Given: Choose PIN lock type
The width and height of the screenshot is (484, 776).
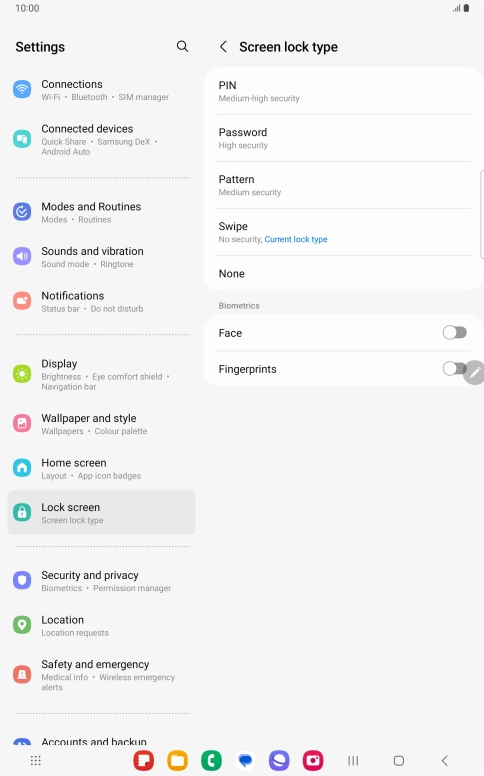Looking at the screenshot, I should tap(343, 91).
